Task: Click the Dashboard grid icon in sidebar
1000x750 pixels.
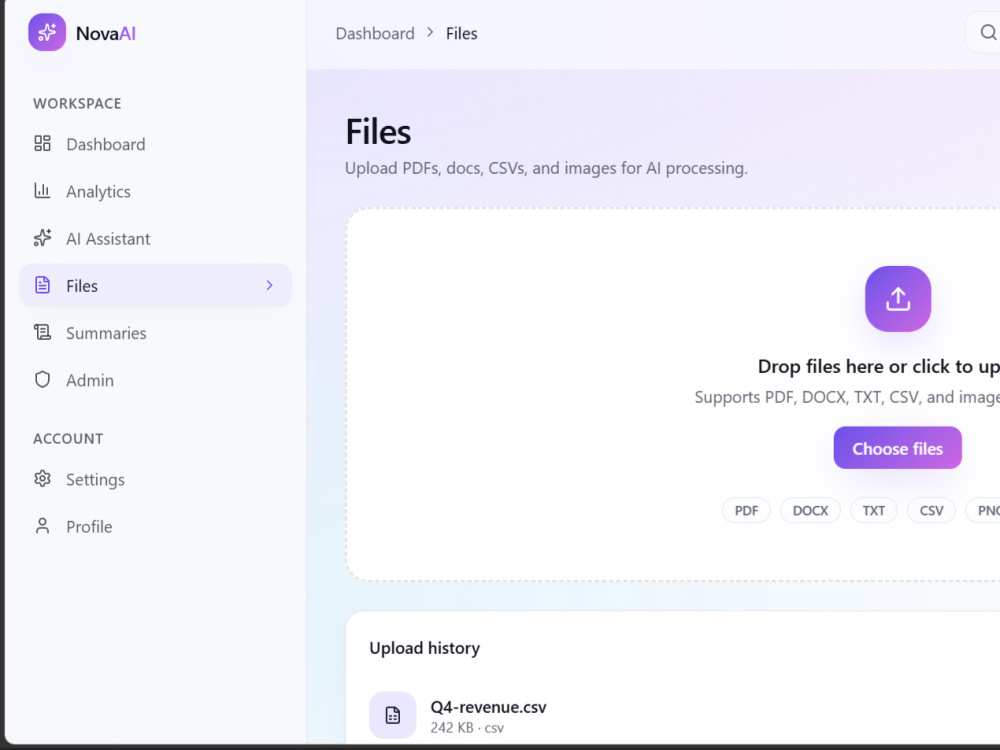Action: [42, 143]
